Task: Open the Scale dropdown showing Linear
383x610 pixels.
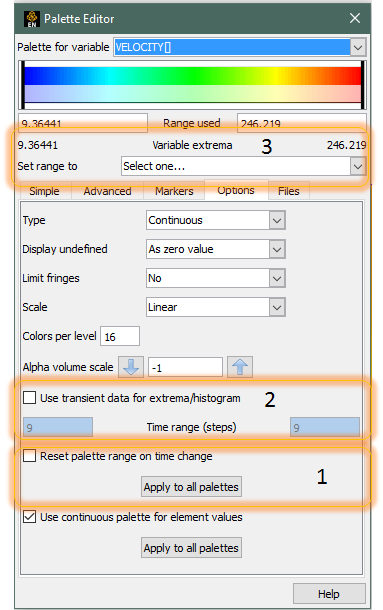Action: pos(277,307)
